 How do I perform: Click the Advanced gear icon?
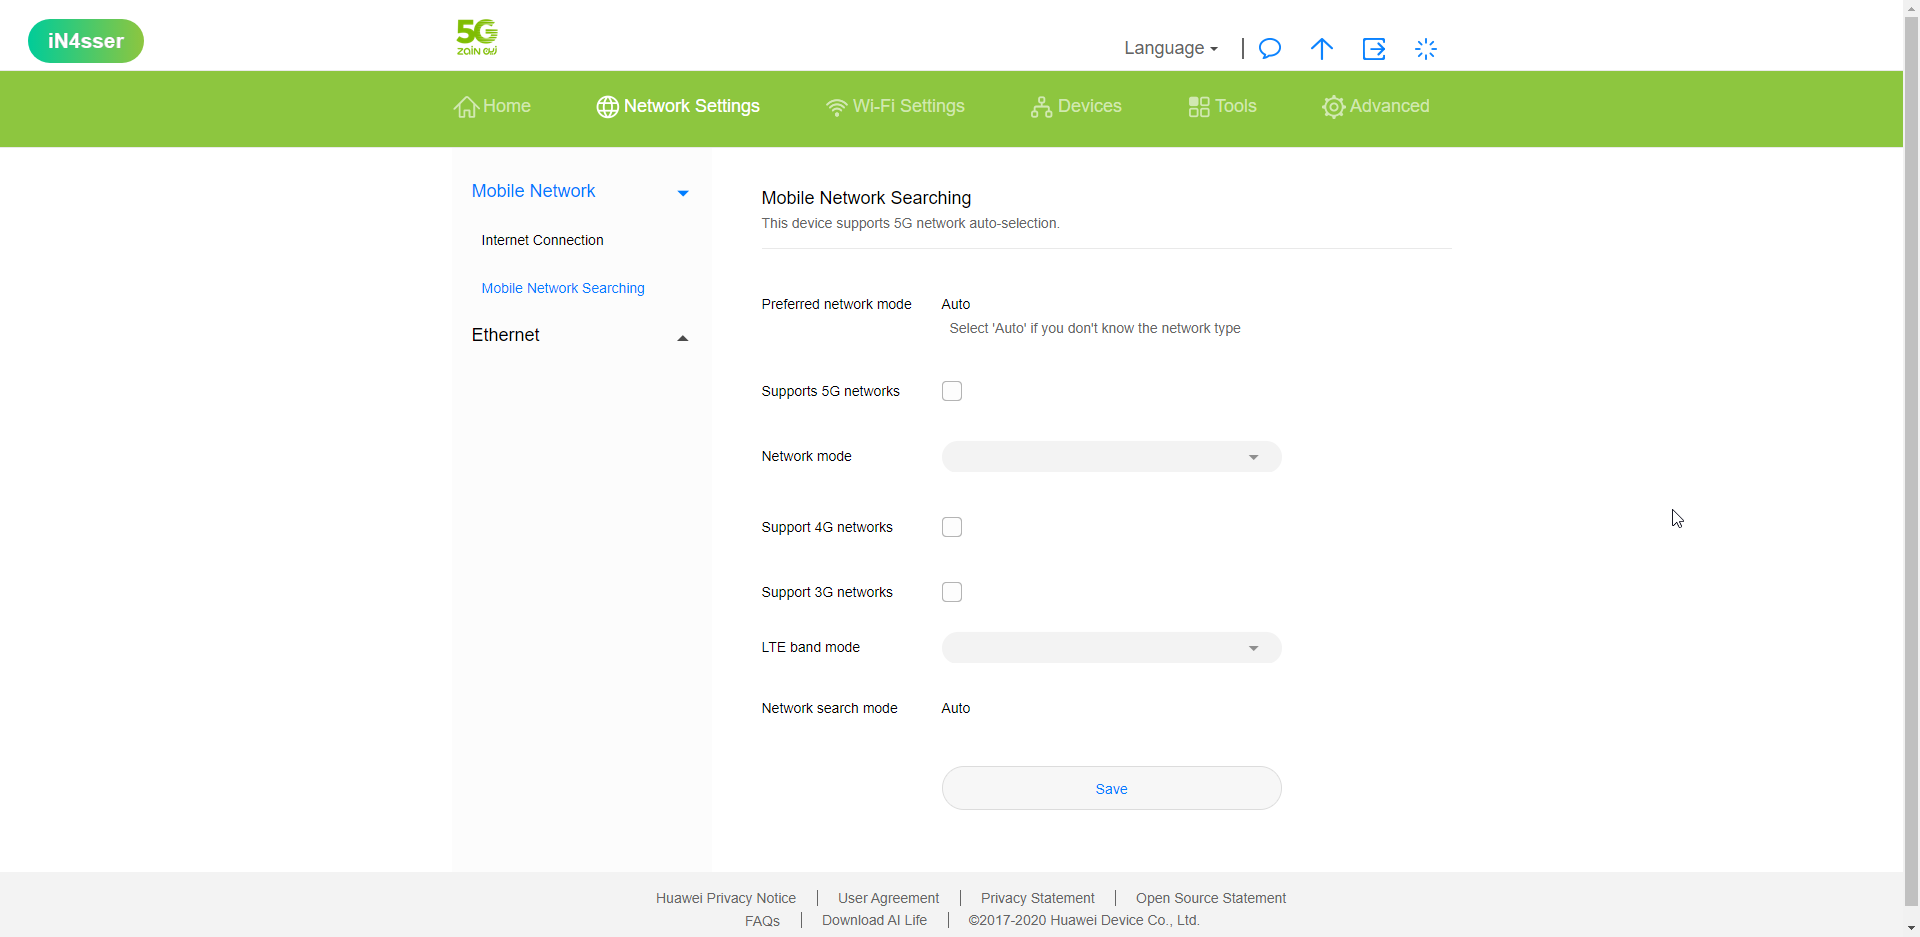click(x=1333, y=107)
